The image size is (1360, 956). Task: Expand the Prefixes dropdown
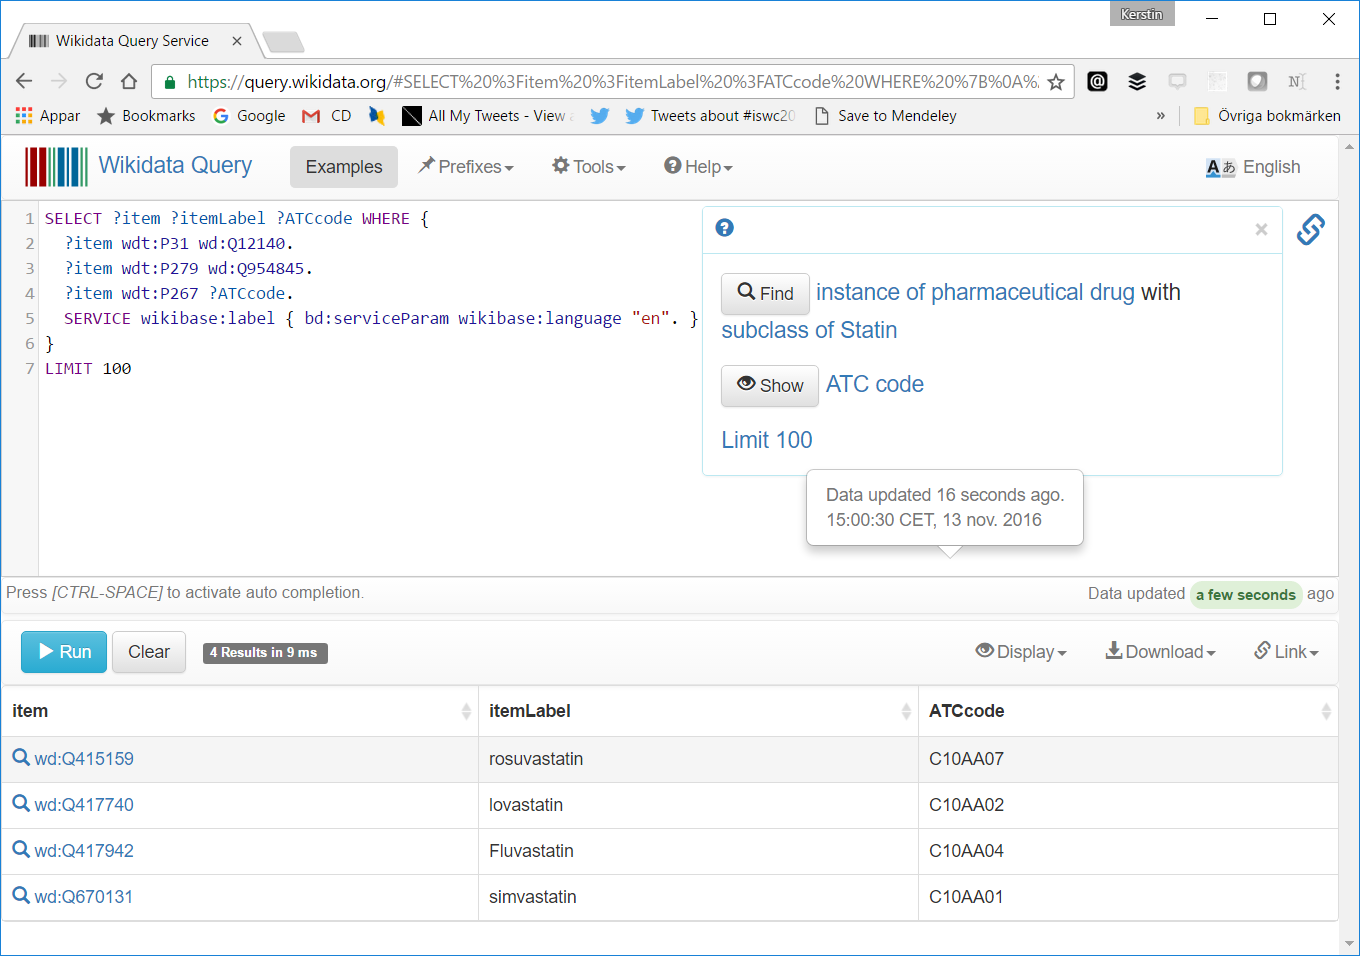coord(466,167)
